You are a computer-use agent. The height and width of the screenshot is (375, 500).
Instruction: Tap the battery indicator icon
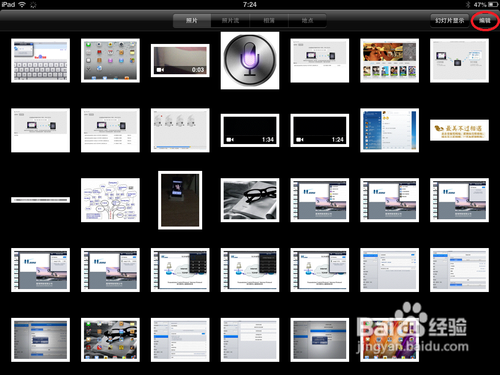tap(493, 4)
